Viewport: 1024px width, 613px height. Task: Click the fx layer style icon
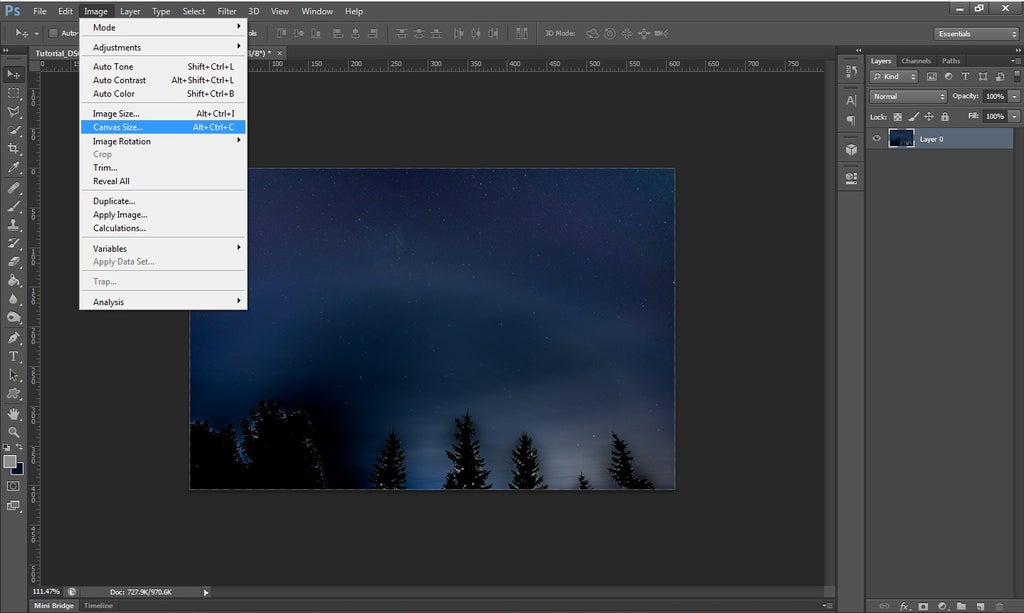904,606
